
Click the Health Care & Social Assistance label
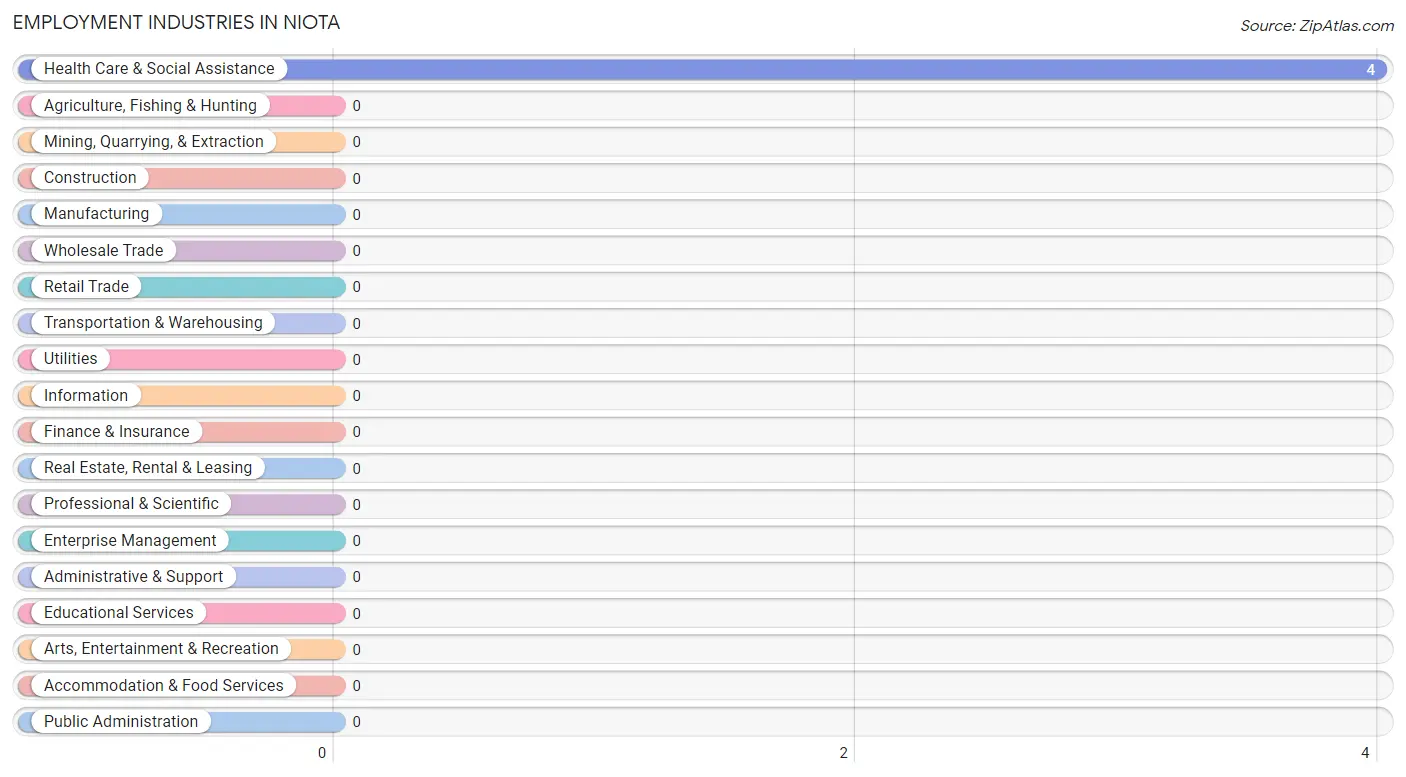(x=159, y=69)
